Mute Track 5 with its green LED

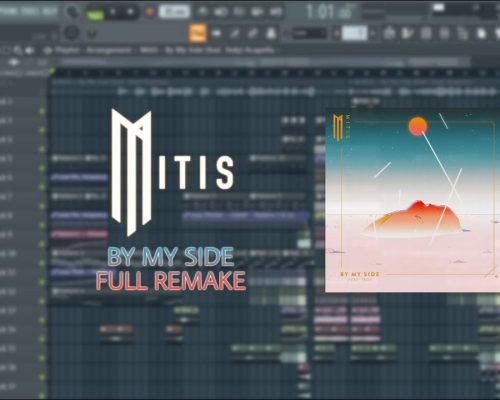[x=42, y=168]
